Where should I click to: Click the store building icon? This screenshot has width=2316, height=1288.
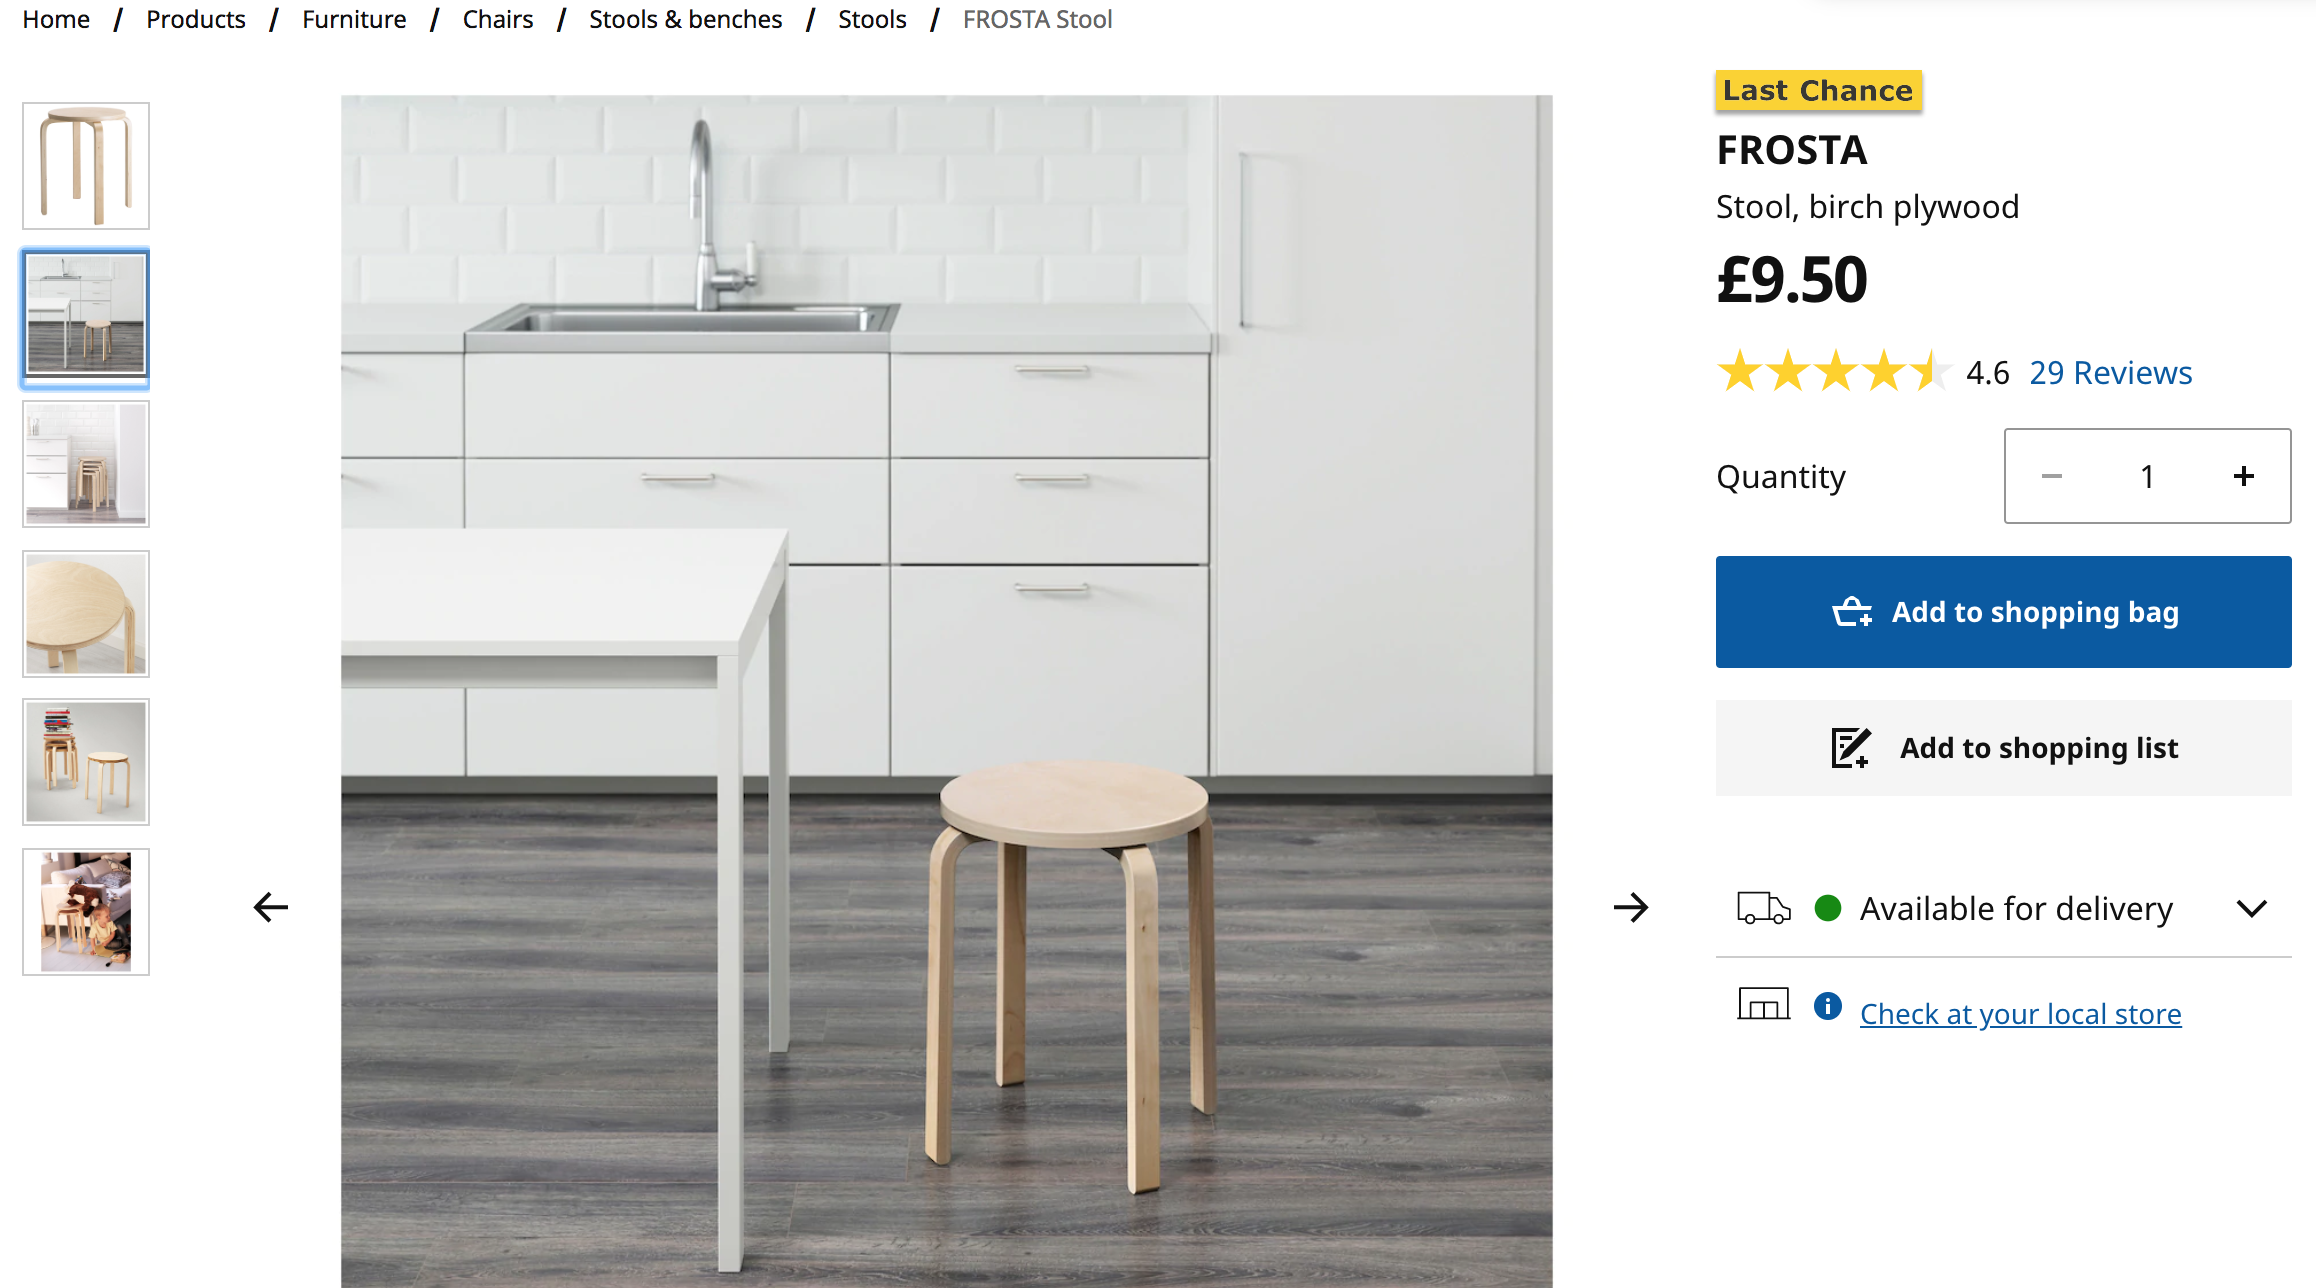1763,1004
